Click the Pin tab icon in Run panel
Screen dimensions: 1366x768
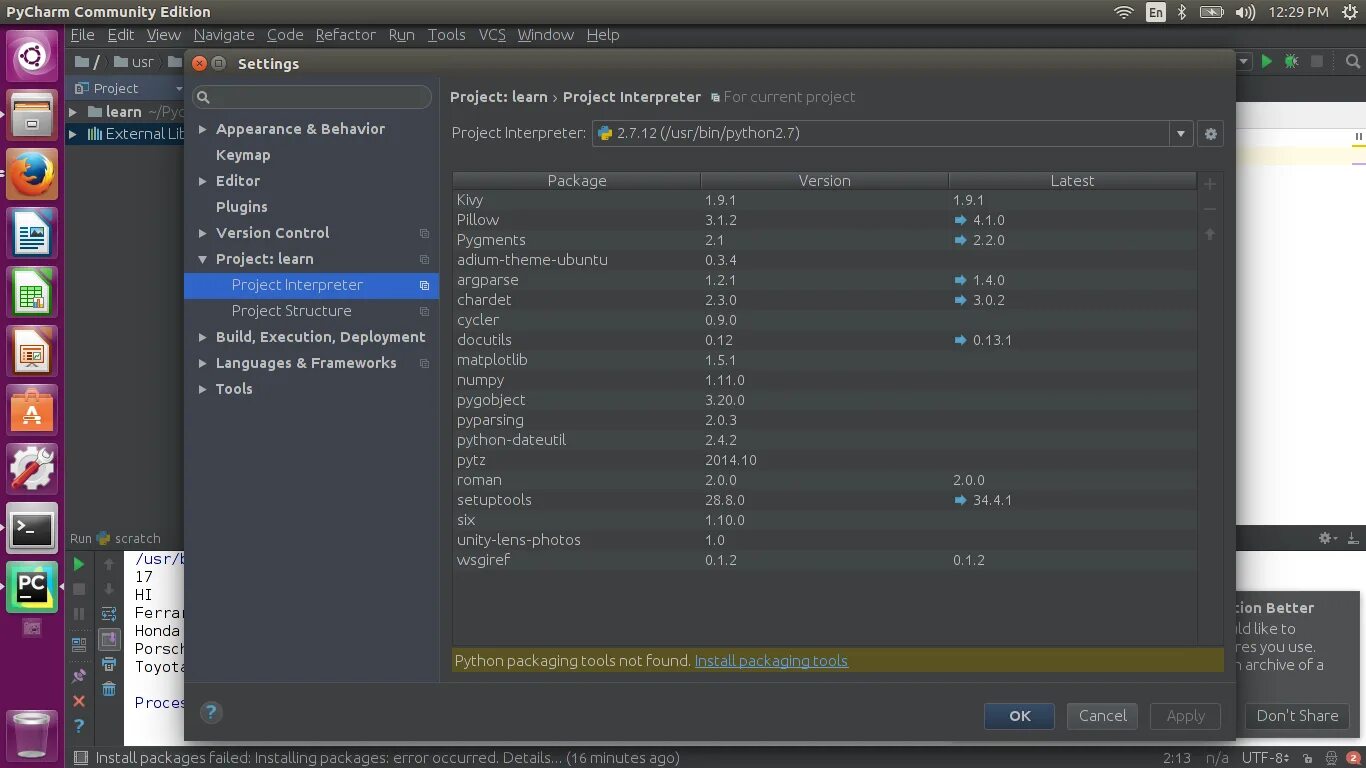click(79, 676)
